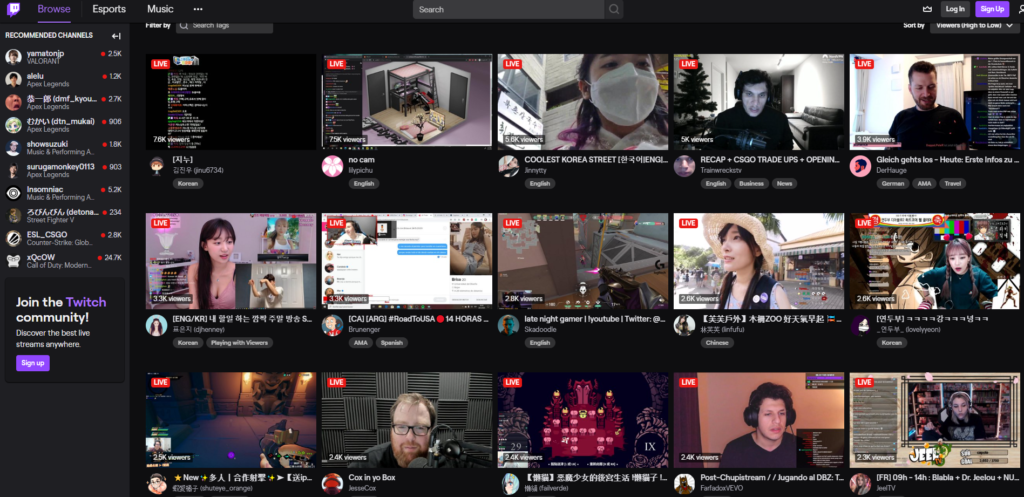
Task: Click lilypichu streamer avatar
Action: tap(332, 166)
